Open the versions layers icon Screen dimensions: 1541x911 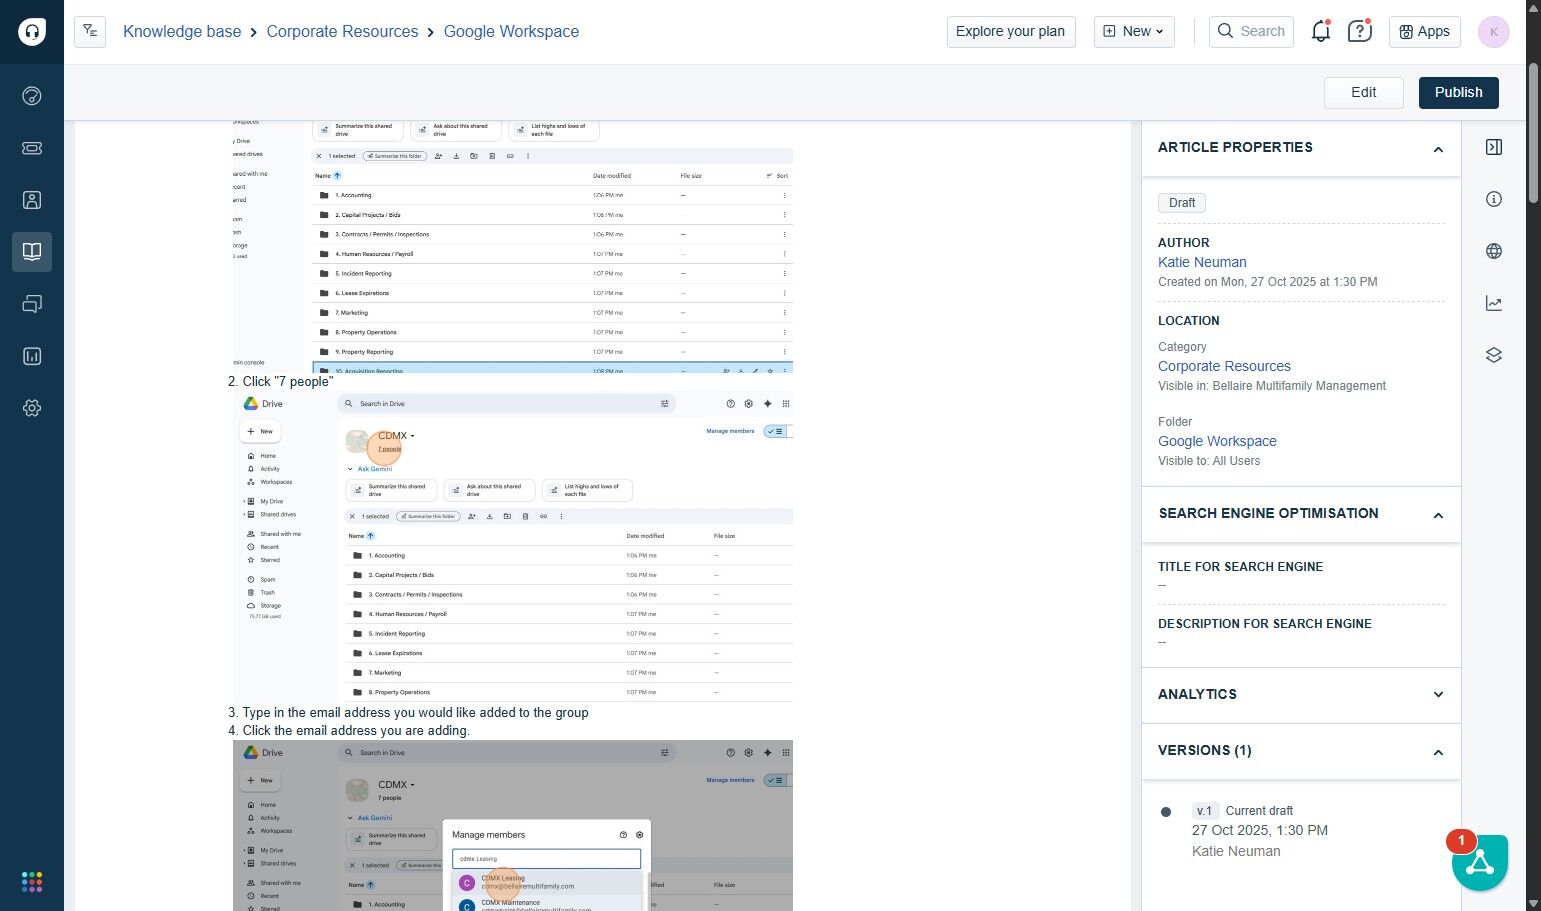[1494, 355]
